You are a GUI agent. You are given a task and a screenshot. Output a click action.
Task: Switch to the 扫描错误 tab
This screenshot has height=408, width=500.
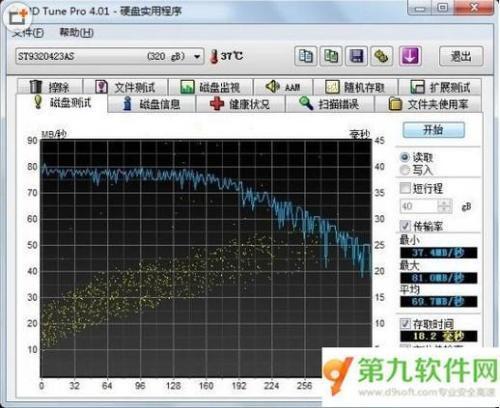pyautogui.click(x=329, y=104)
